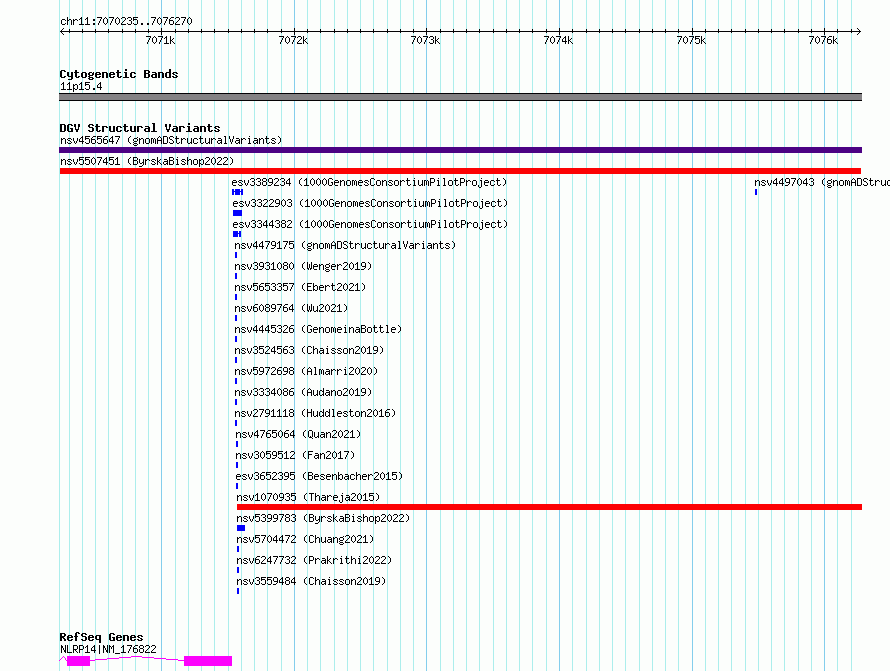Screen dimensions: 890x671
Task: Open nsv2791118 Huddleston2016 entry
Action: (x=315, y=413)
